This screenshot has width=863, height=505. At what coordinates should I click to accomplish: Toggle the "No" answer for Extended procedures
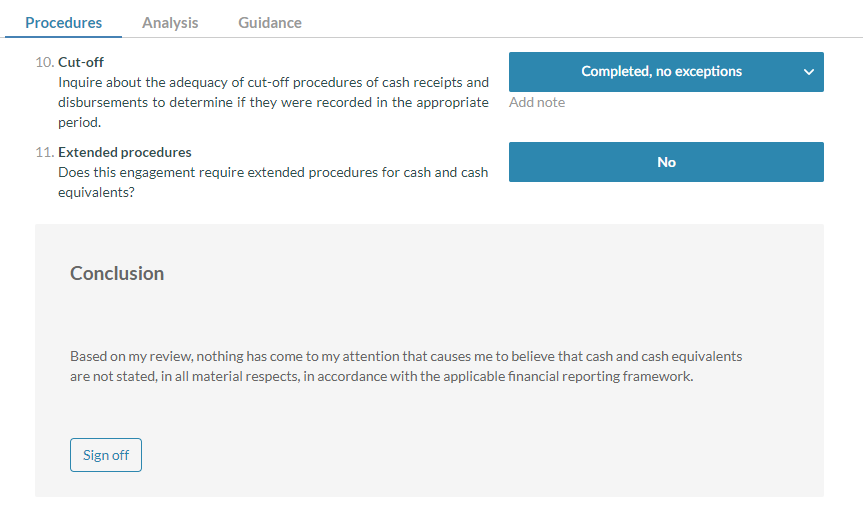[x=666, y=162]
